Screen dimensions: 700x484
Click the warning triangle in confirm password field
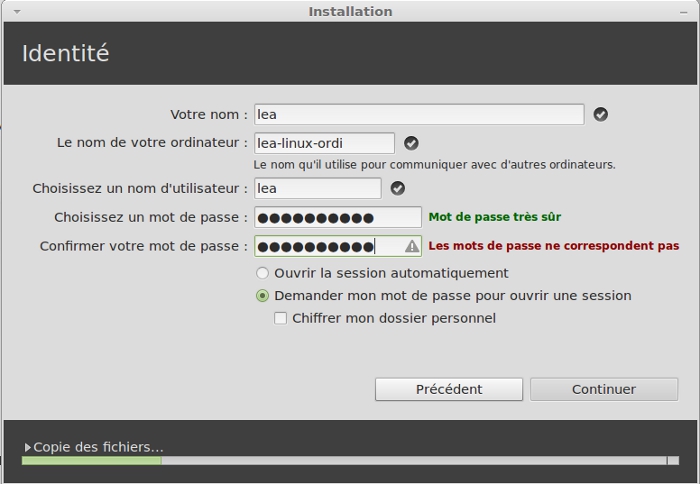(x=411, y=246)
